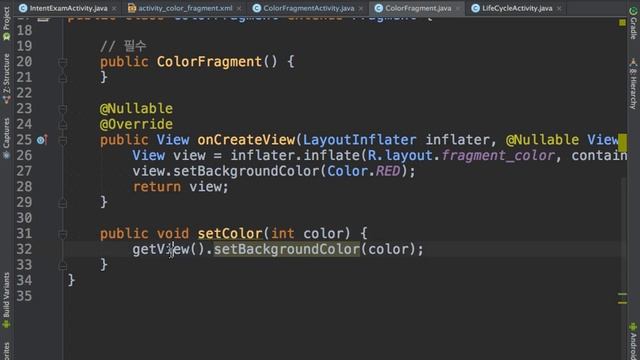Click the class icon on IntentExamActivity.java tab
Viewport: 640px width, 360px height.
click(x=23, y=8)
